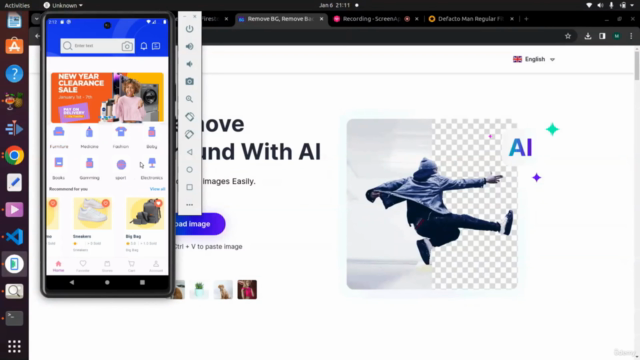
Task: Tap Android recents button on phone navbar
Action: click(x=142, y=282)
